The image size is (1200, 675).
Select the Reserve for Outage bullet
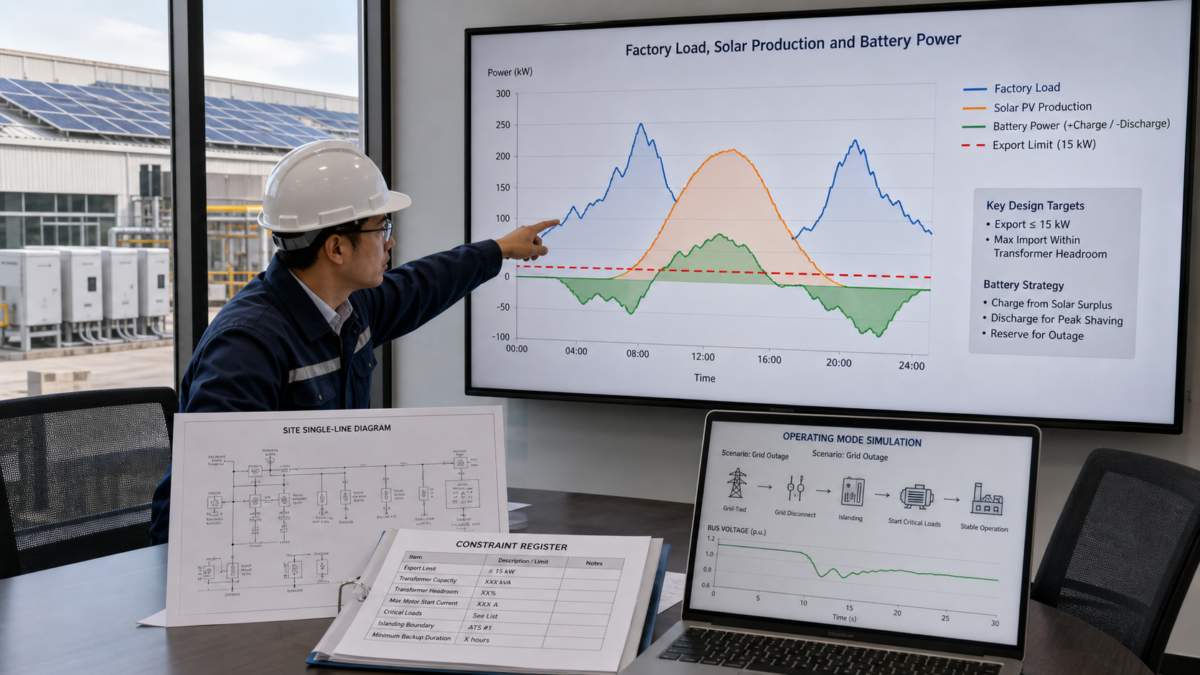point(1035,337)
